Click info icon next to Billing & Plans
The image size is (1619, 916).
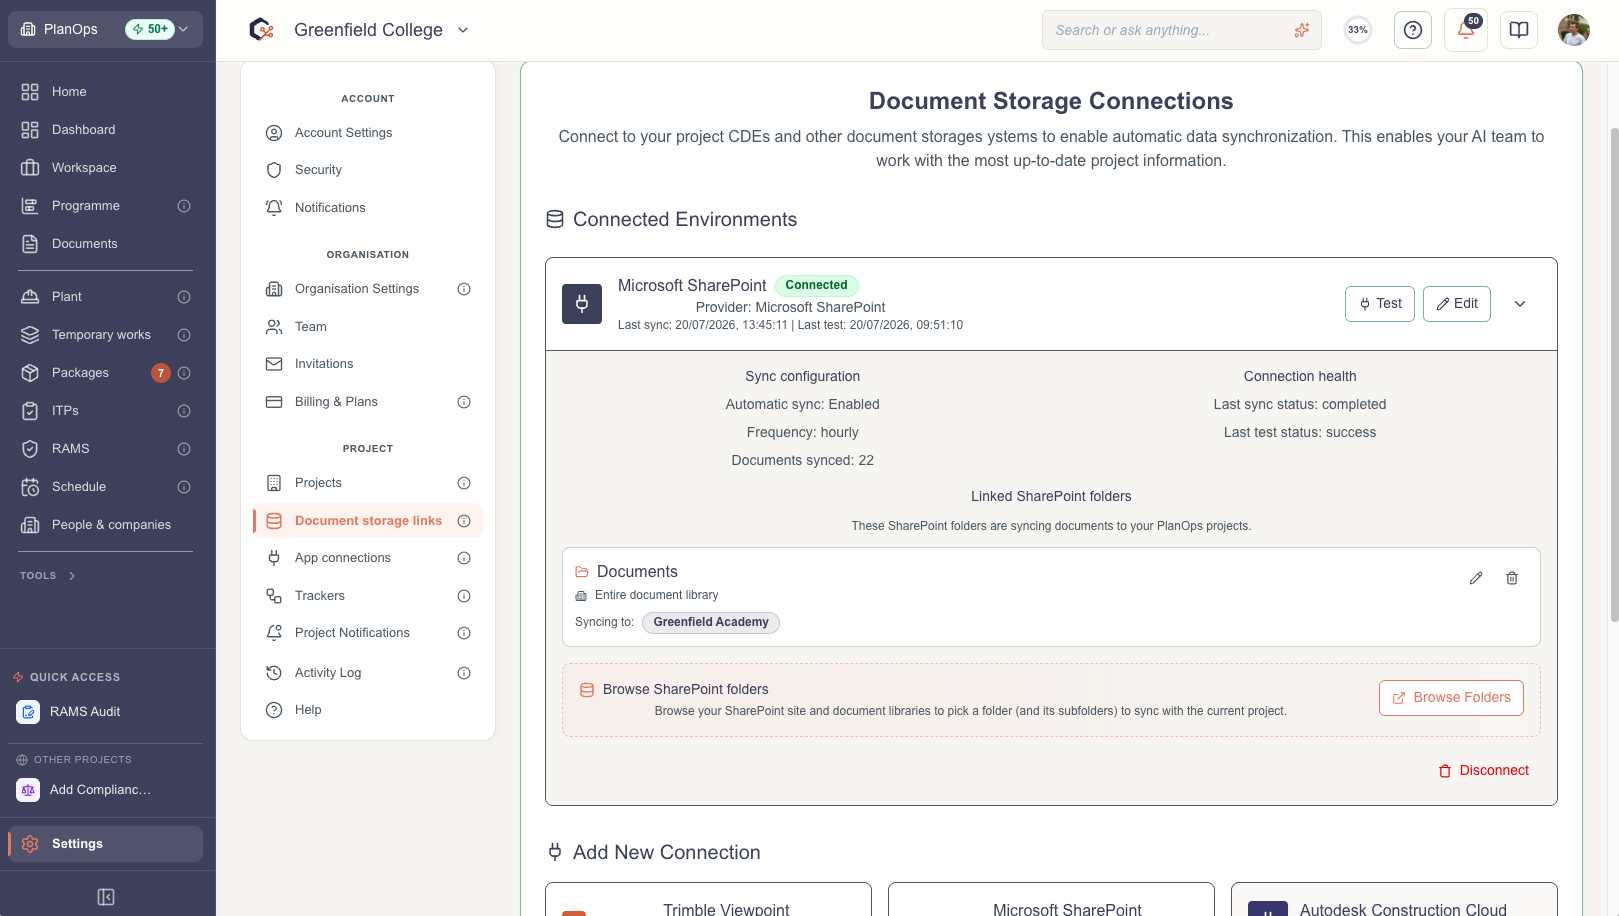point(464,402)
